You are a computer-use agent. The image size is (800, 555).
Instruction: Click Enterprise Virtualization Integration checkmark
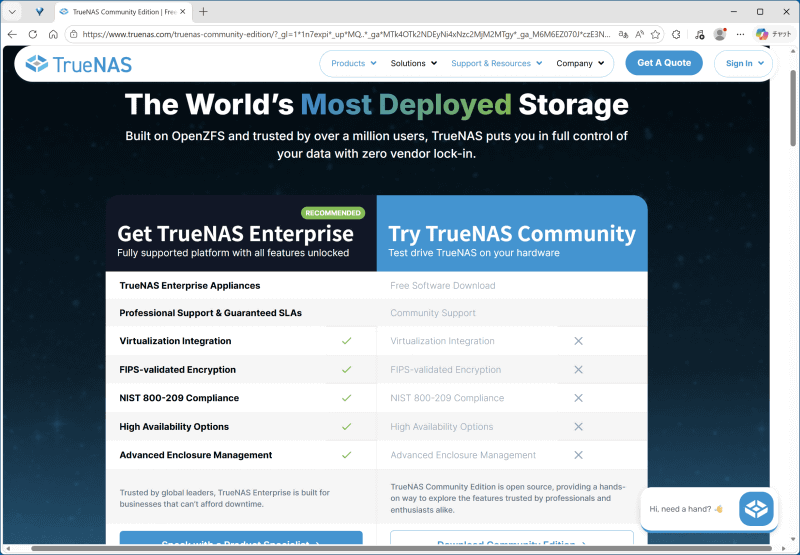[346, 341]
